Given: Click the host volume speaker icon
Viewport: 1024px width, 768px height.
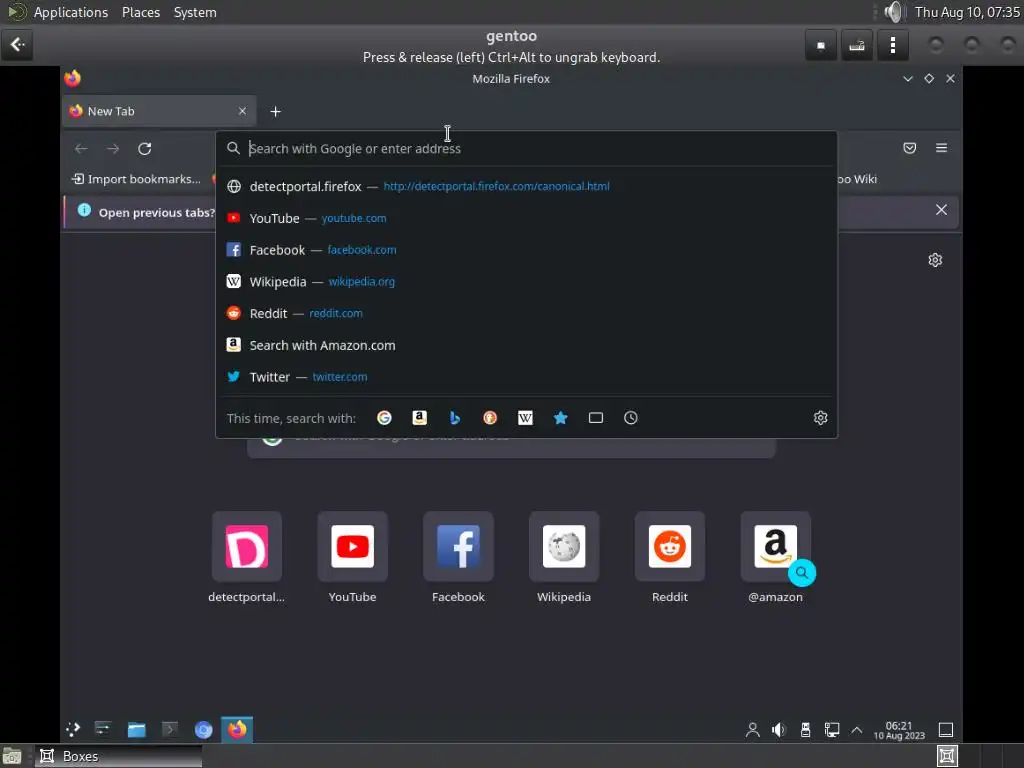Looking at the screenshot, I should pyautogui.click(x=893, y=12).
